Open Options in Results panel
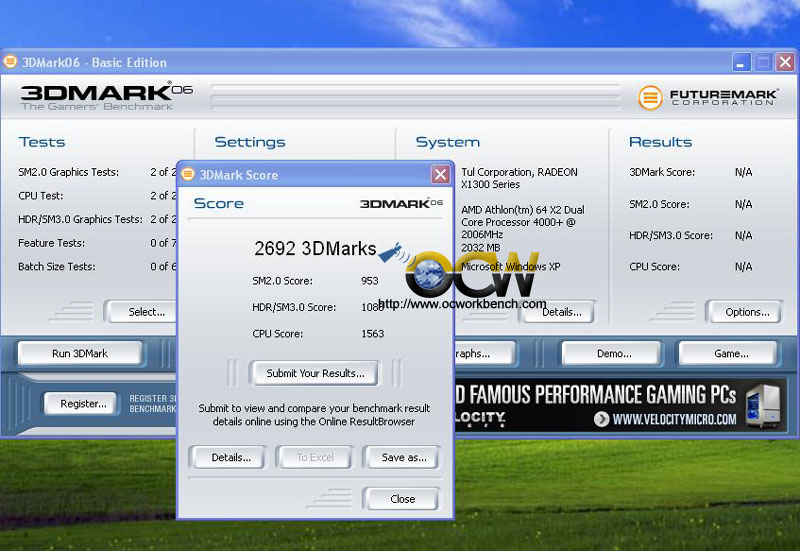 coord(747,312)
